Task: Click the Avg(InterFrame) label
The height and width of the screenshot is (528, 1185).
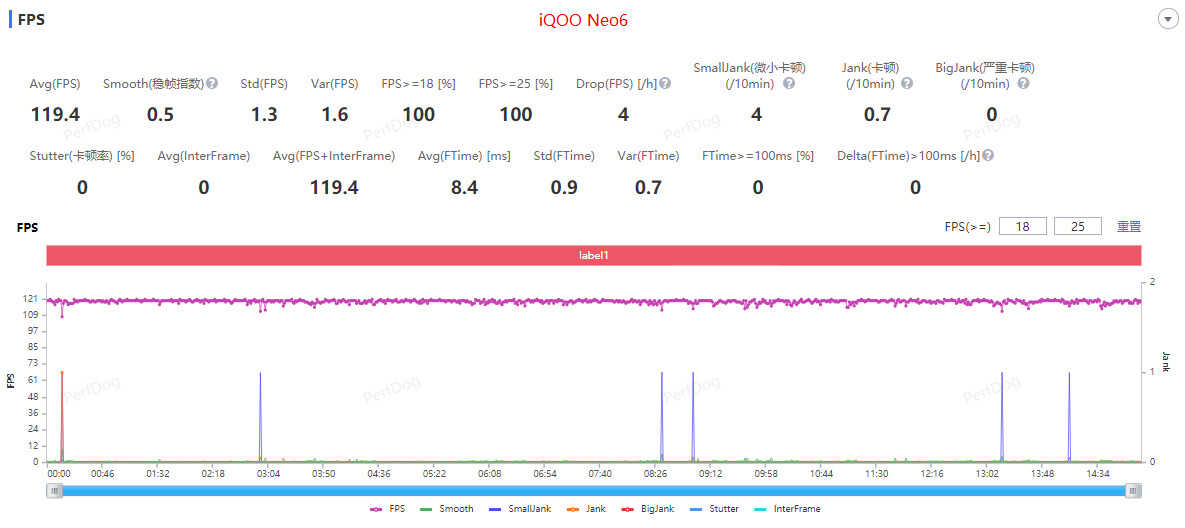Action: tap(204, 156)
